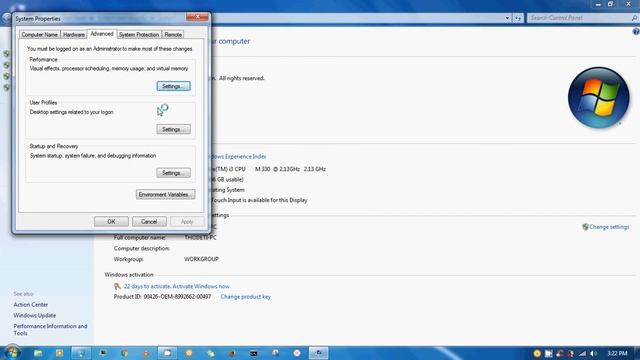Refresh the Control Panel address bar
The width and height of the screenshot is (640, 360).
pyautogui.click(x=518, y=18)
